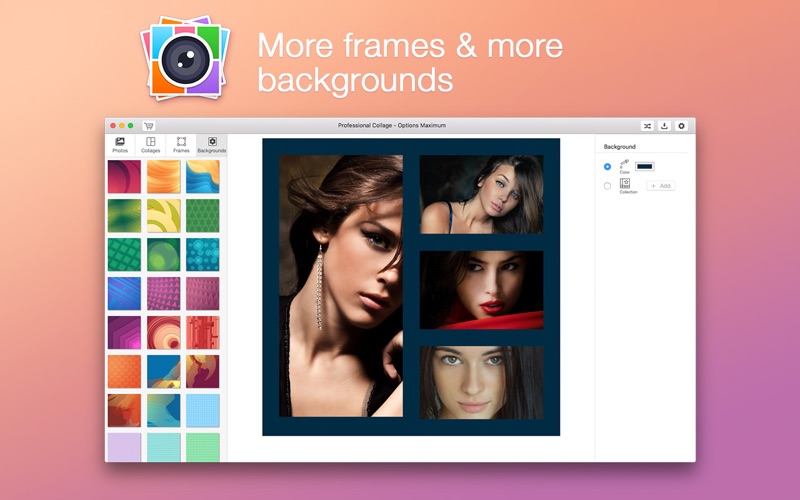Choose the red concentric circles background

(x=163, y=333)
